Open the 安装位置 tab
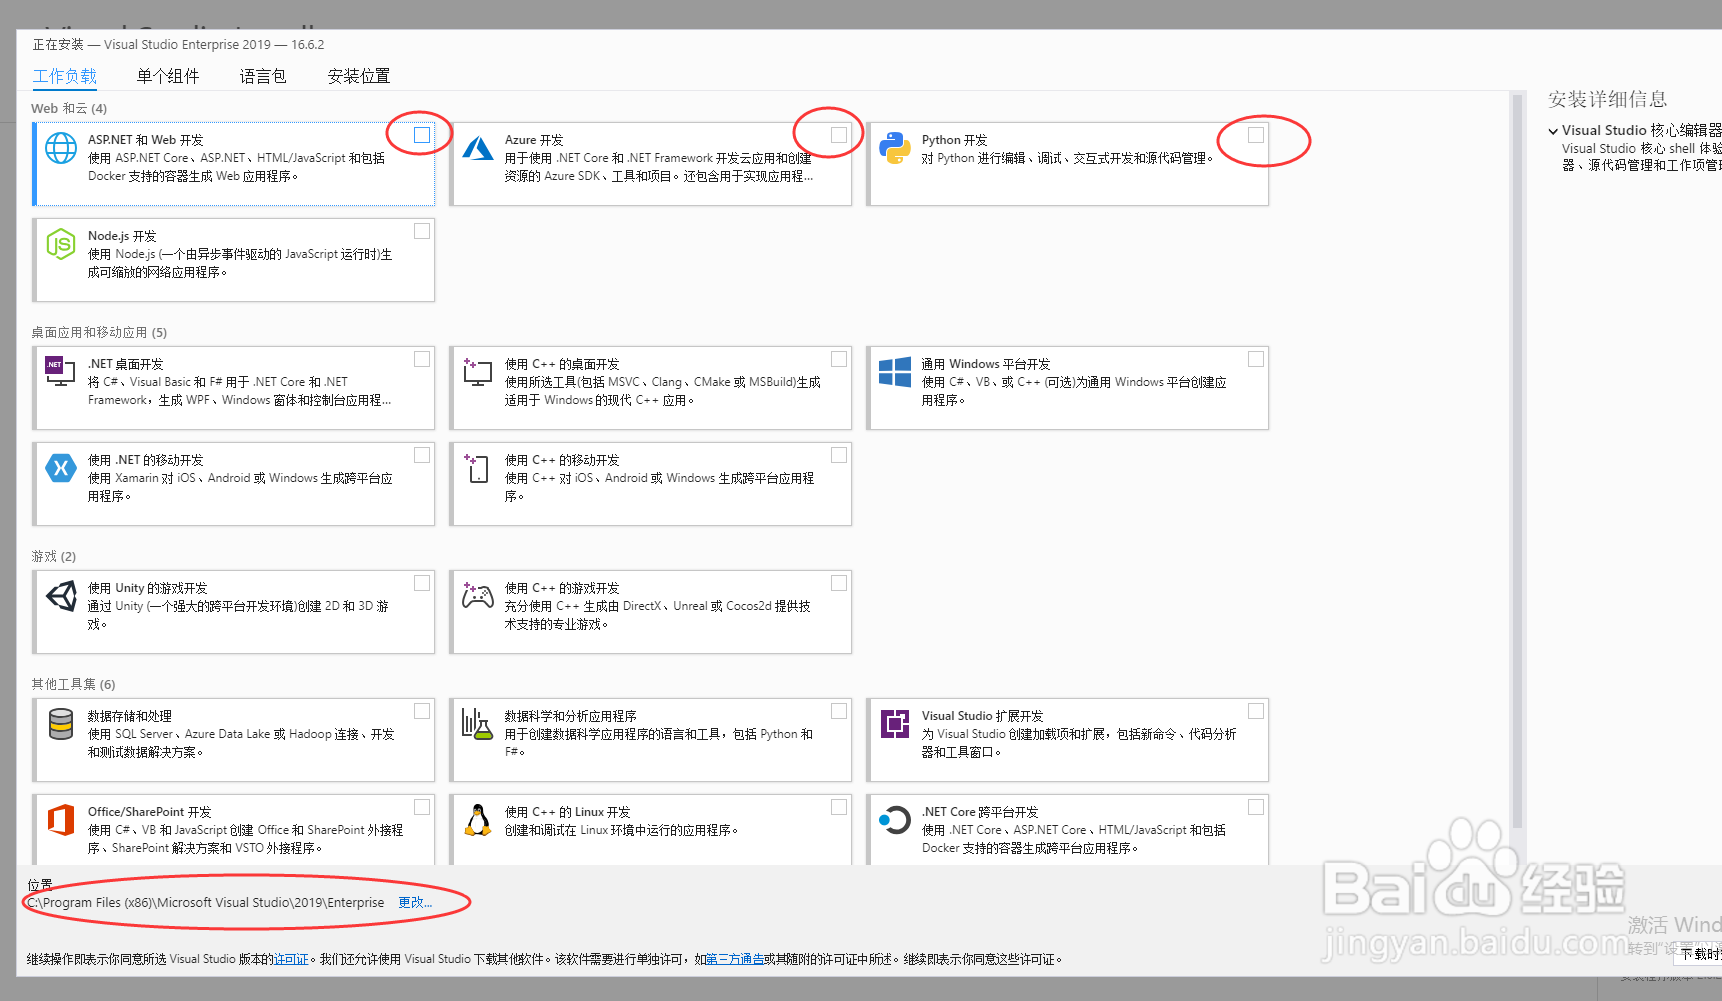This screenshot has width=1722, height=1001. coord(359,76)
